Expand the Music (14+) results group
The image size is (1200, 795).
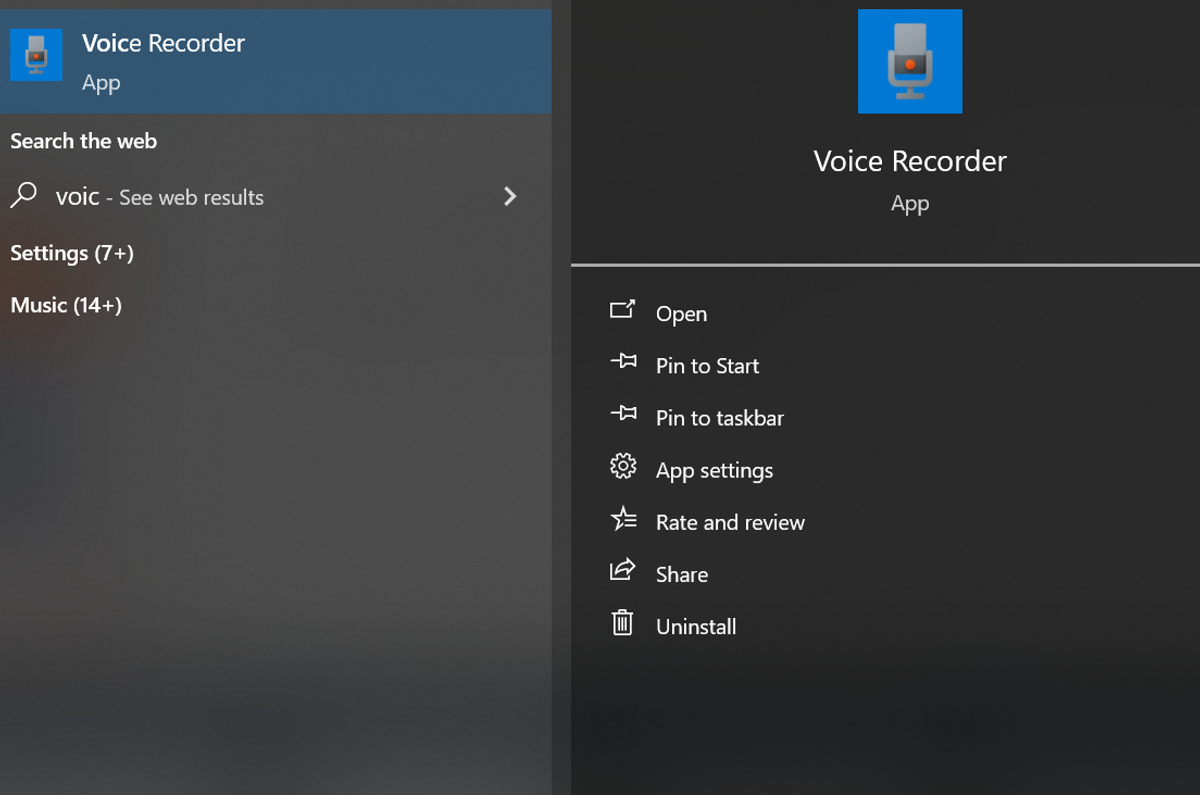pos(66,305)
